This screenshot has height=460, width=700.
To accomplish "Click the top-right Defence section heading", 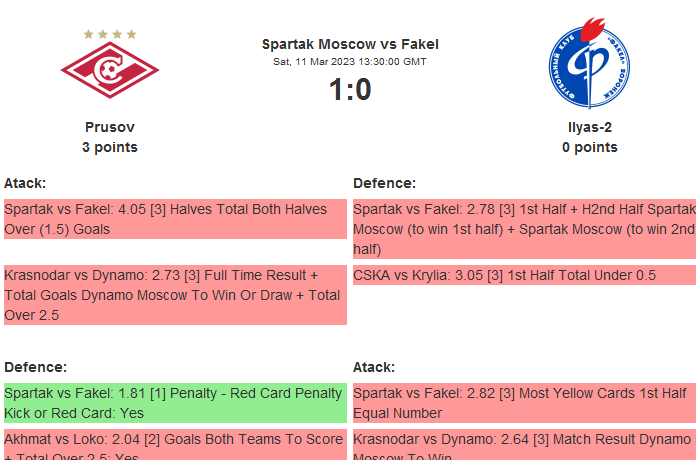I will (x=384, y=183).
